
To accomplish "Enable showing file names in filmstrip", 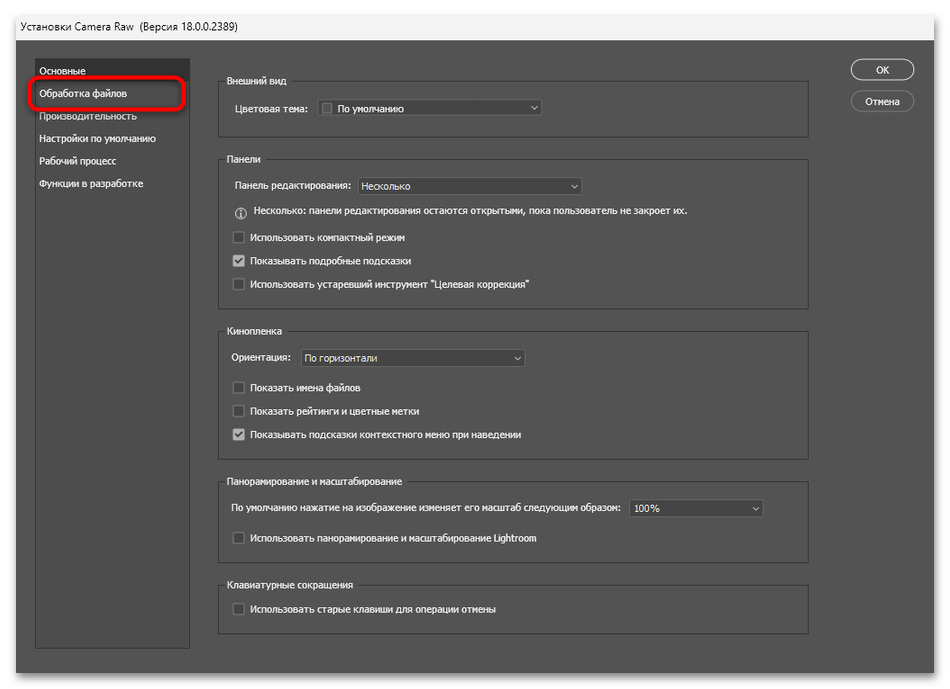I will point(238,387).
